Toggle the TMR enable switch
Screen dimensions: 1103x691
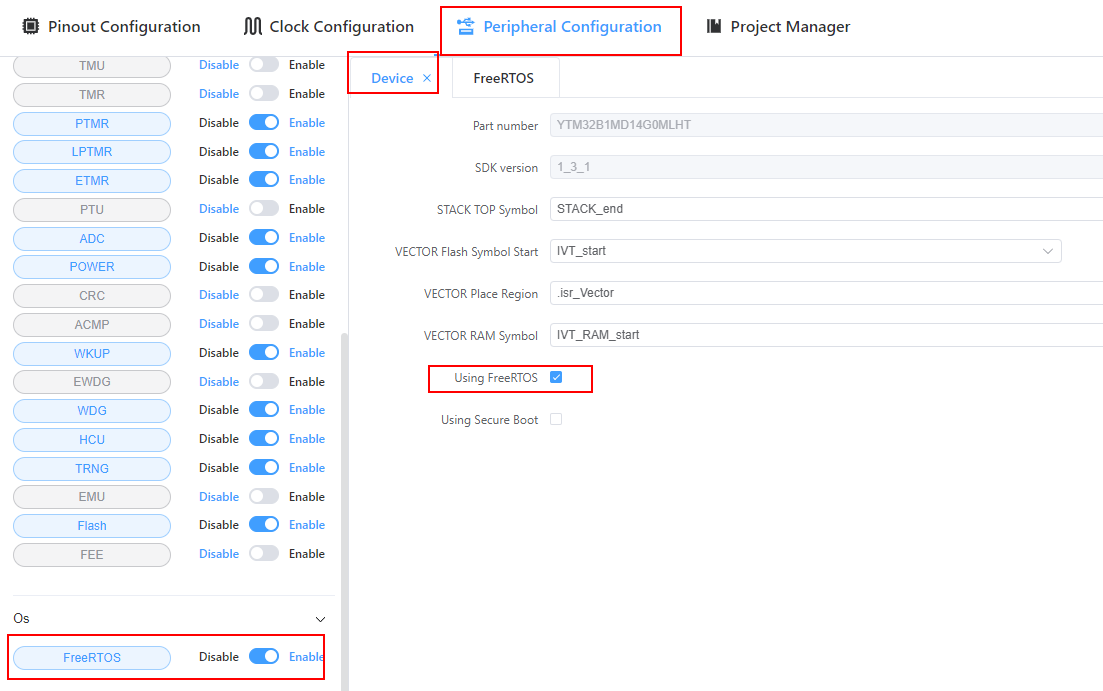tap(264, 94)
